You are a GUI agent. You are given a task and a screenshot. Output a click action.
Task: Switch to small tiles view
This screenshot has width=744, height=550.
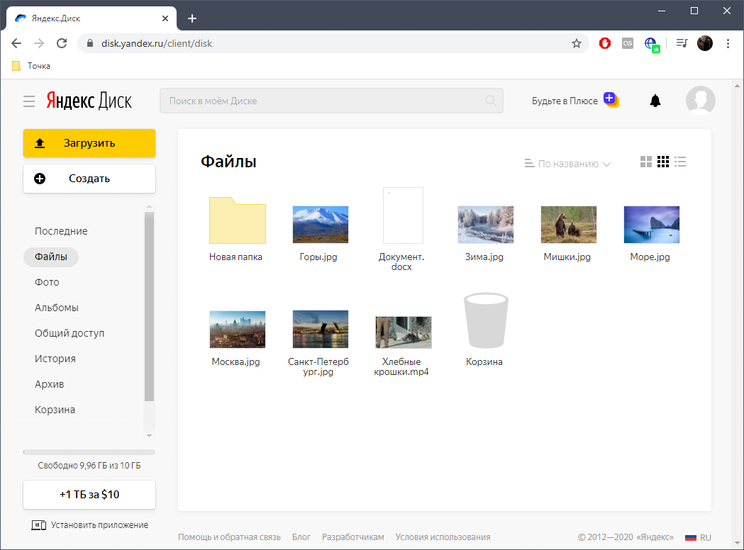tap(663, 163)
